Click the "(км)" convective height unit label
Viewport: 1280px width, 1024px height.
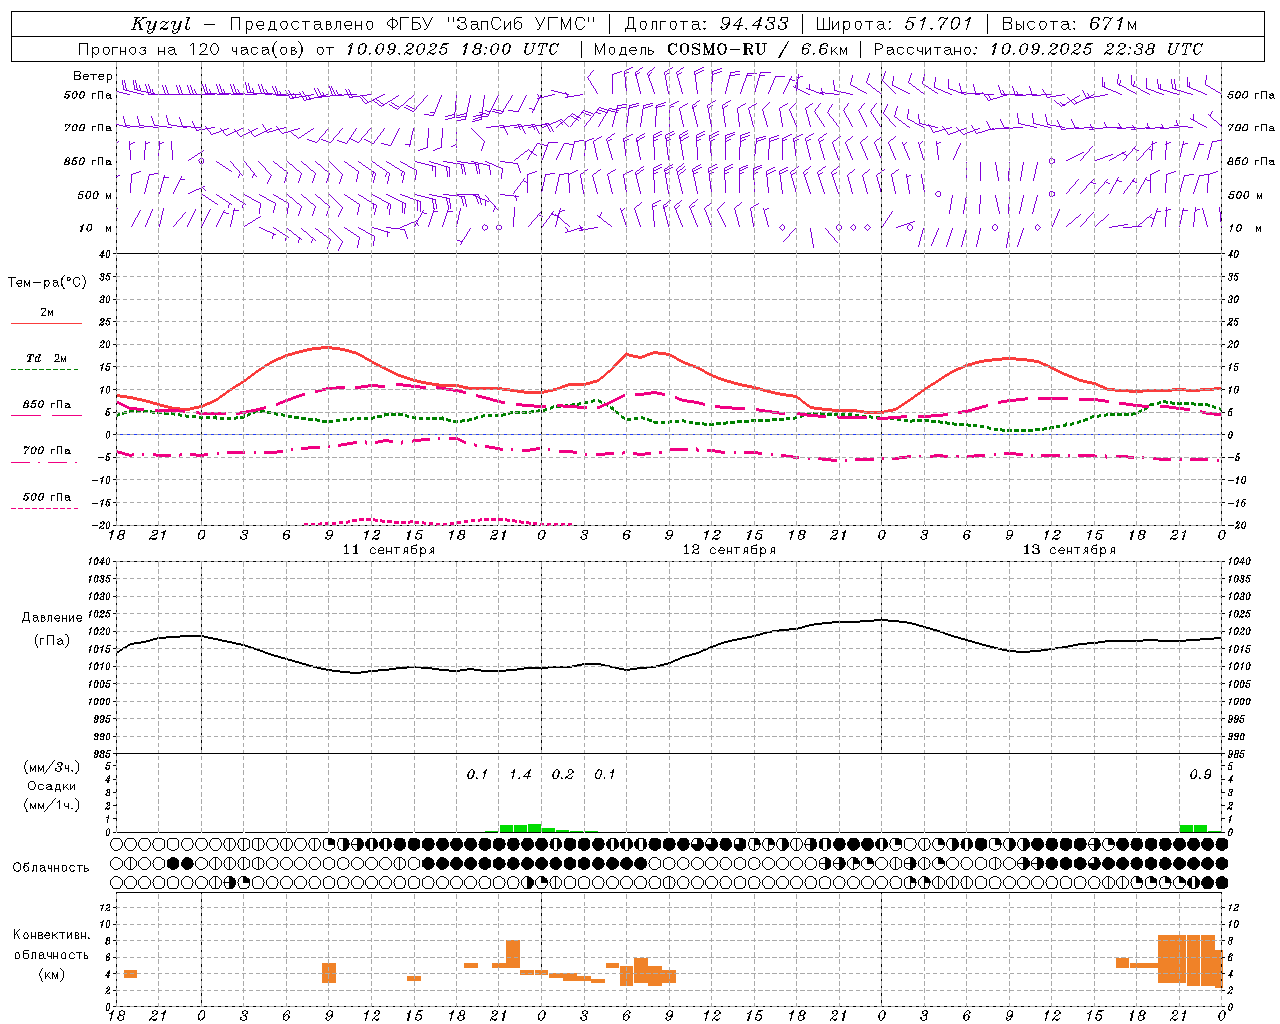[x=52, y=974]
